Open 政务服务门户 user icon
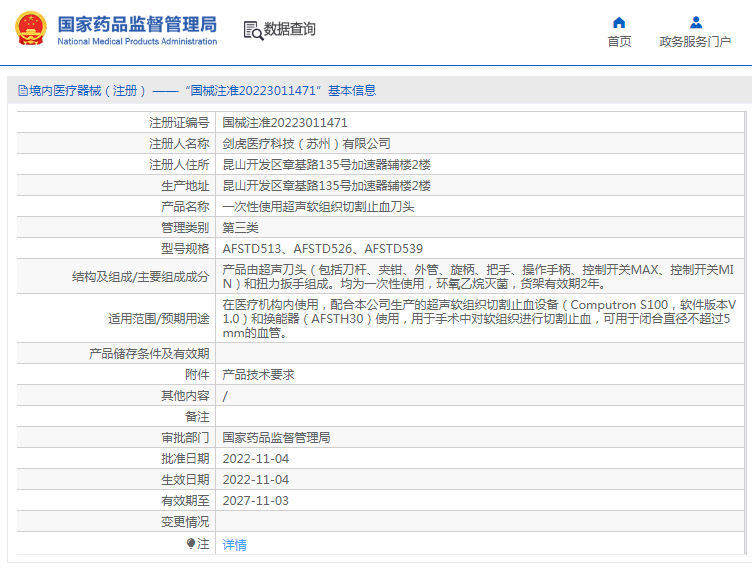752x572 pixels. click(696, 23)
